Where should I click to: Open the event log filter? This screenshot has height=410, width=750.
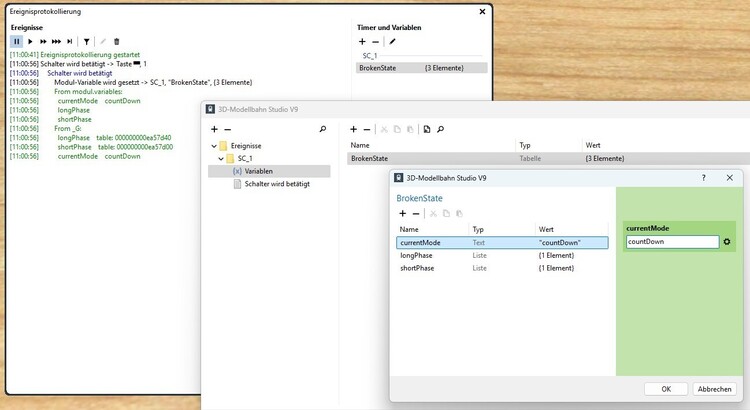coord(87,42)
